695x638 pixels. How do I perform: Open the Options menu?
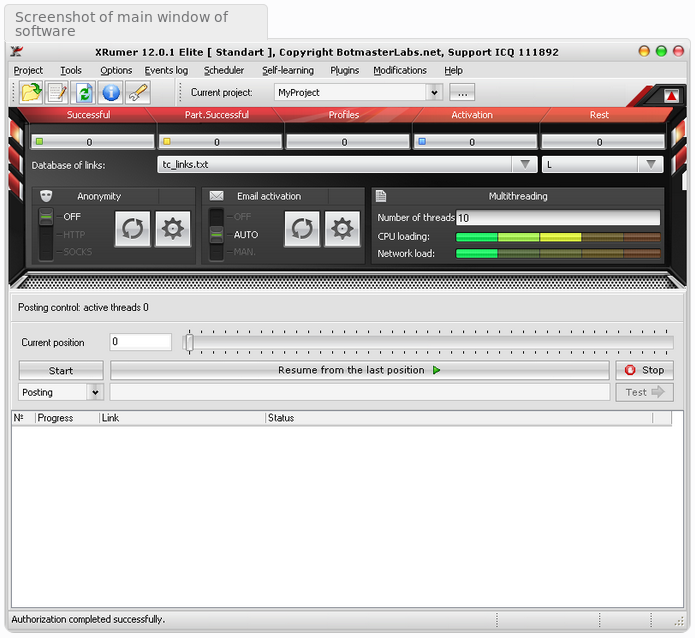(116, 70)
